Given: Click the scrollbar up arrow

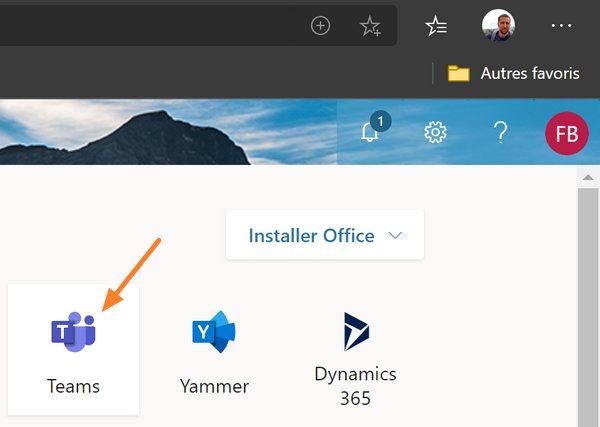Looking at the screenshot, I should tap(588, 178).
